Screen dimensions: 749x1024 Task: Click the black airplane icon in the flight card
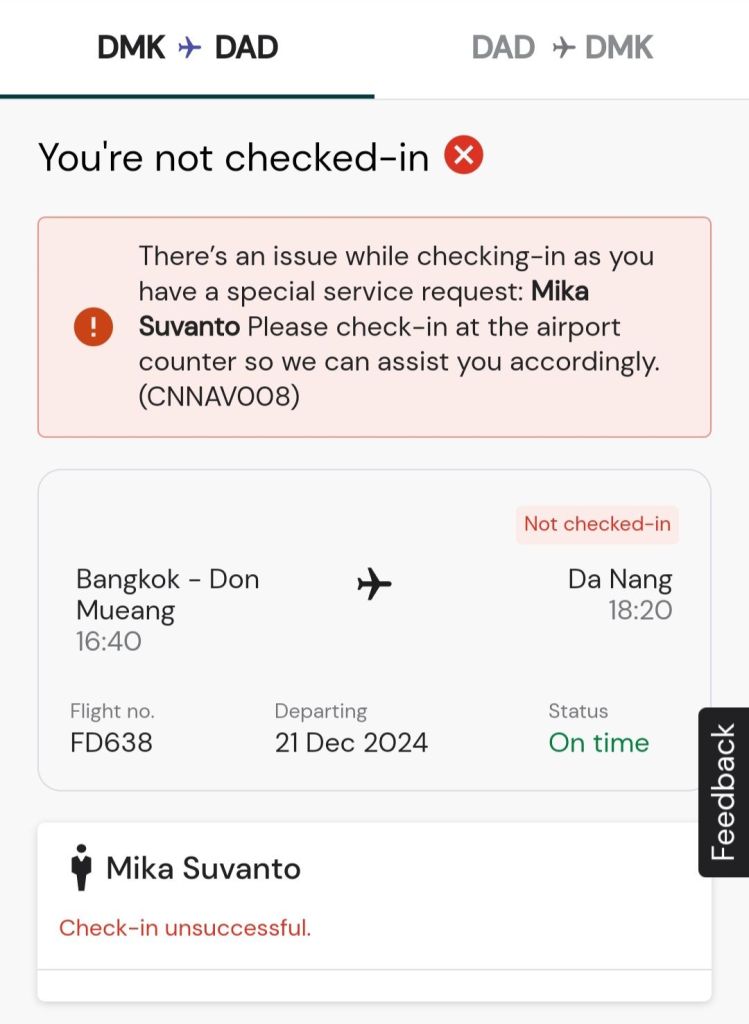[374, 583]
